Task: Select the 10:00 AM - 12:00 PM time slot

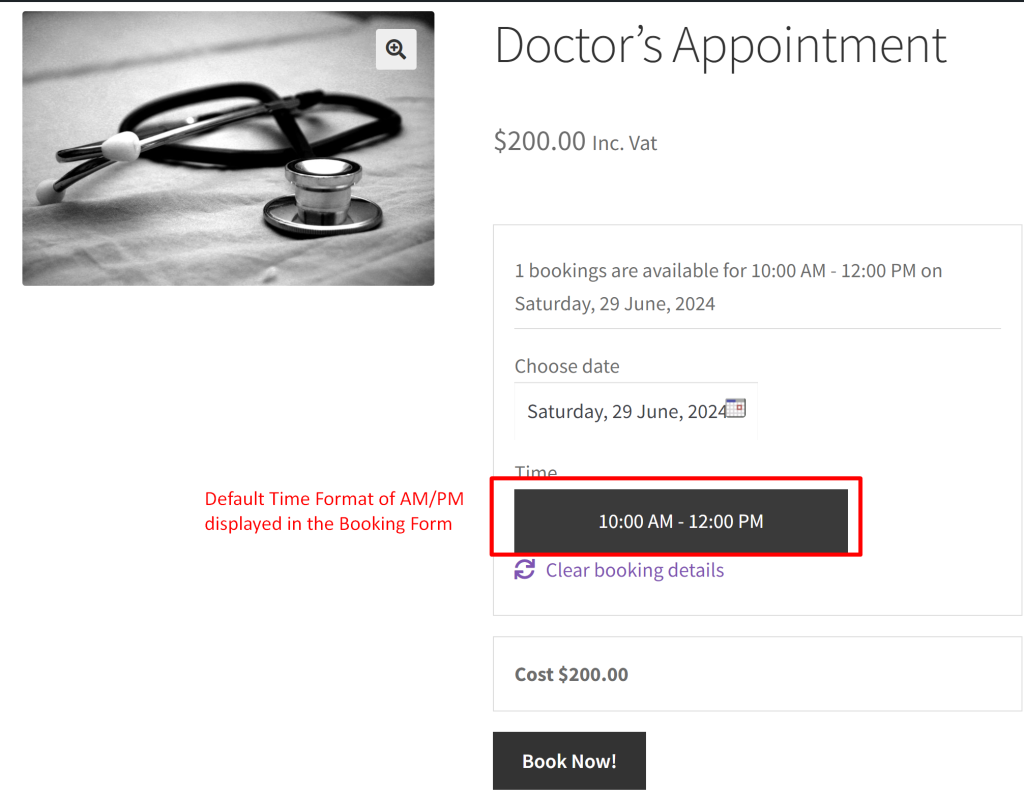Action: (680, 521)
